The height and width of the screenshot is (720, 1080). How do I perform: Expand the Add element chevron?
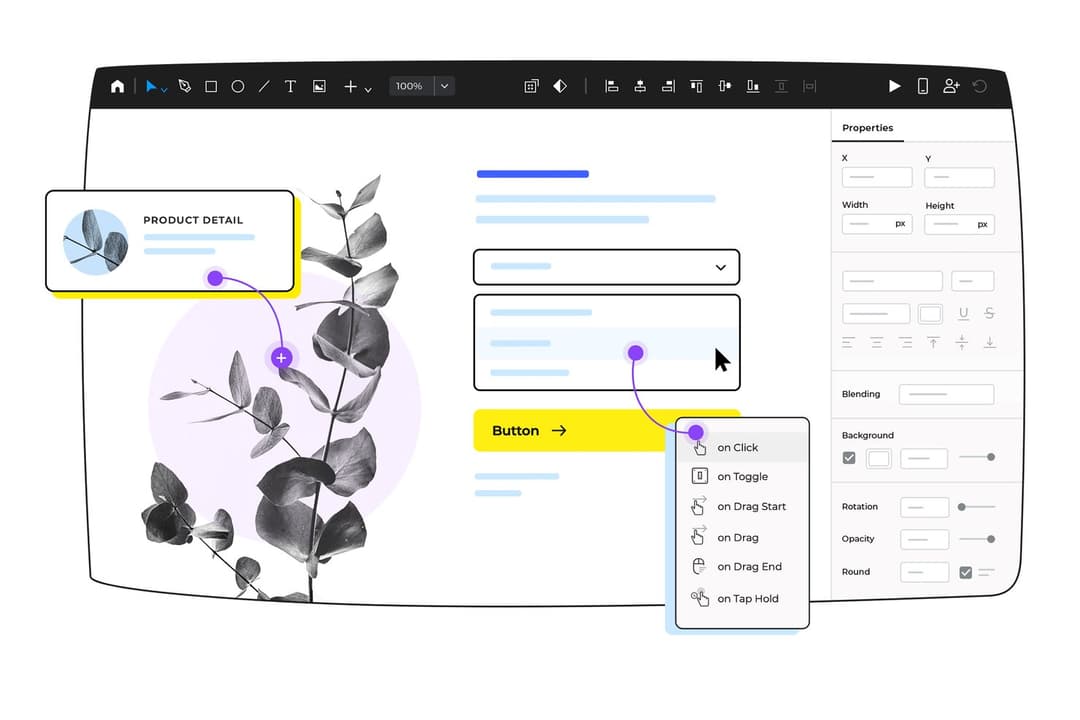[368, 90]
